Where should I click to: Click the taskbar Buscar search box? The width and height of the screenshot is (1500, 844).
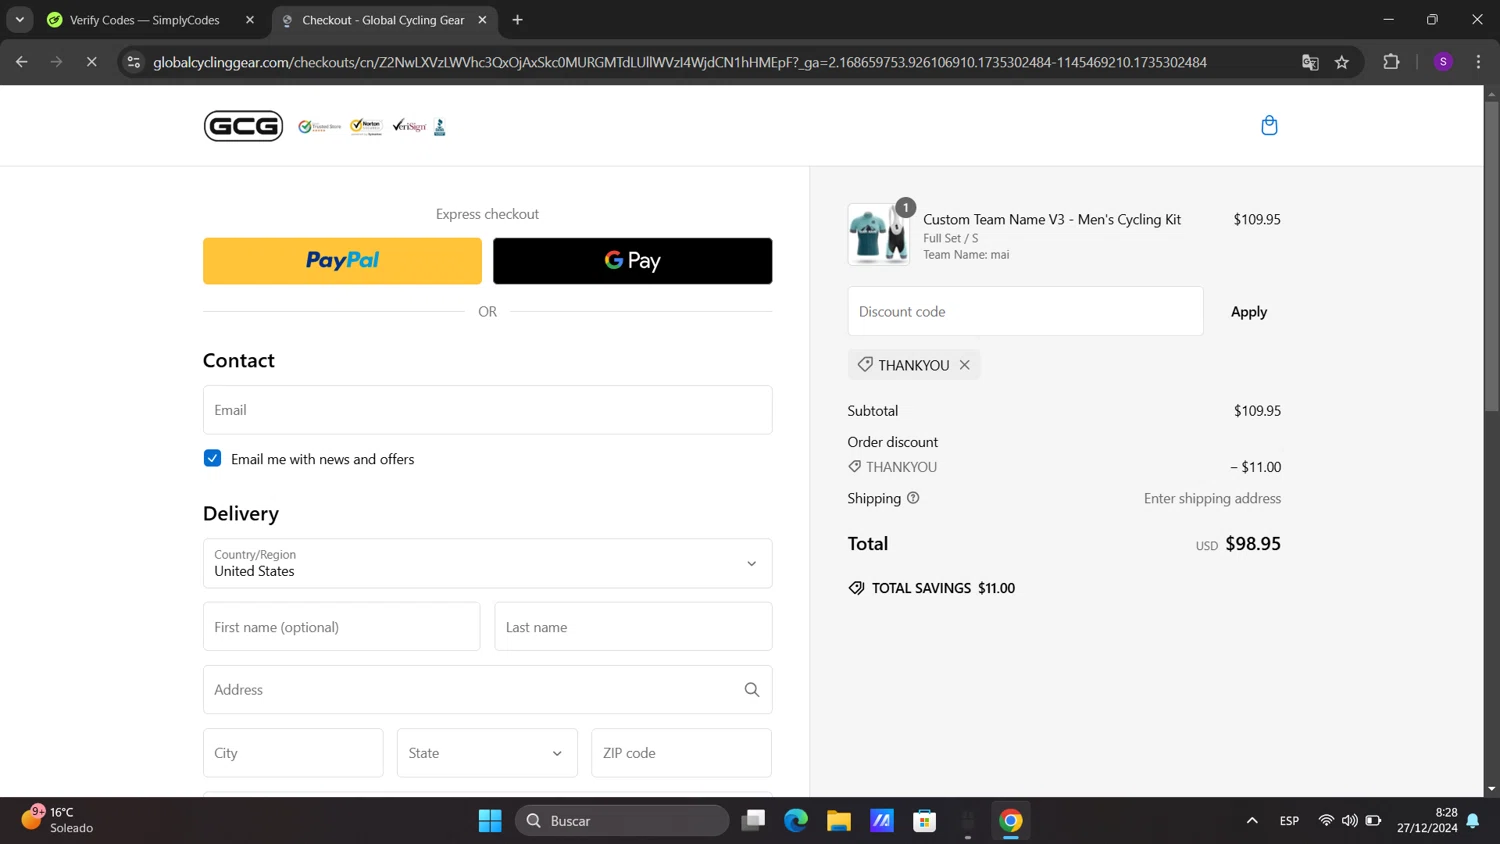(622, 821)
